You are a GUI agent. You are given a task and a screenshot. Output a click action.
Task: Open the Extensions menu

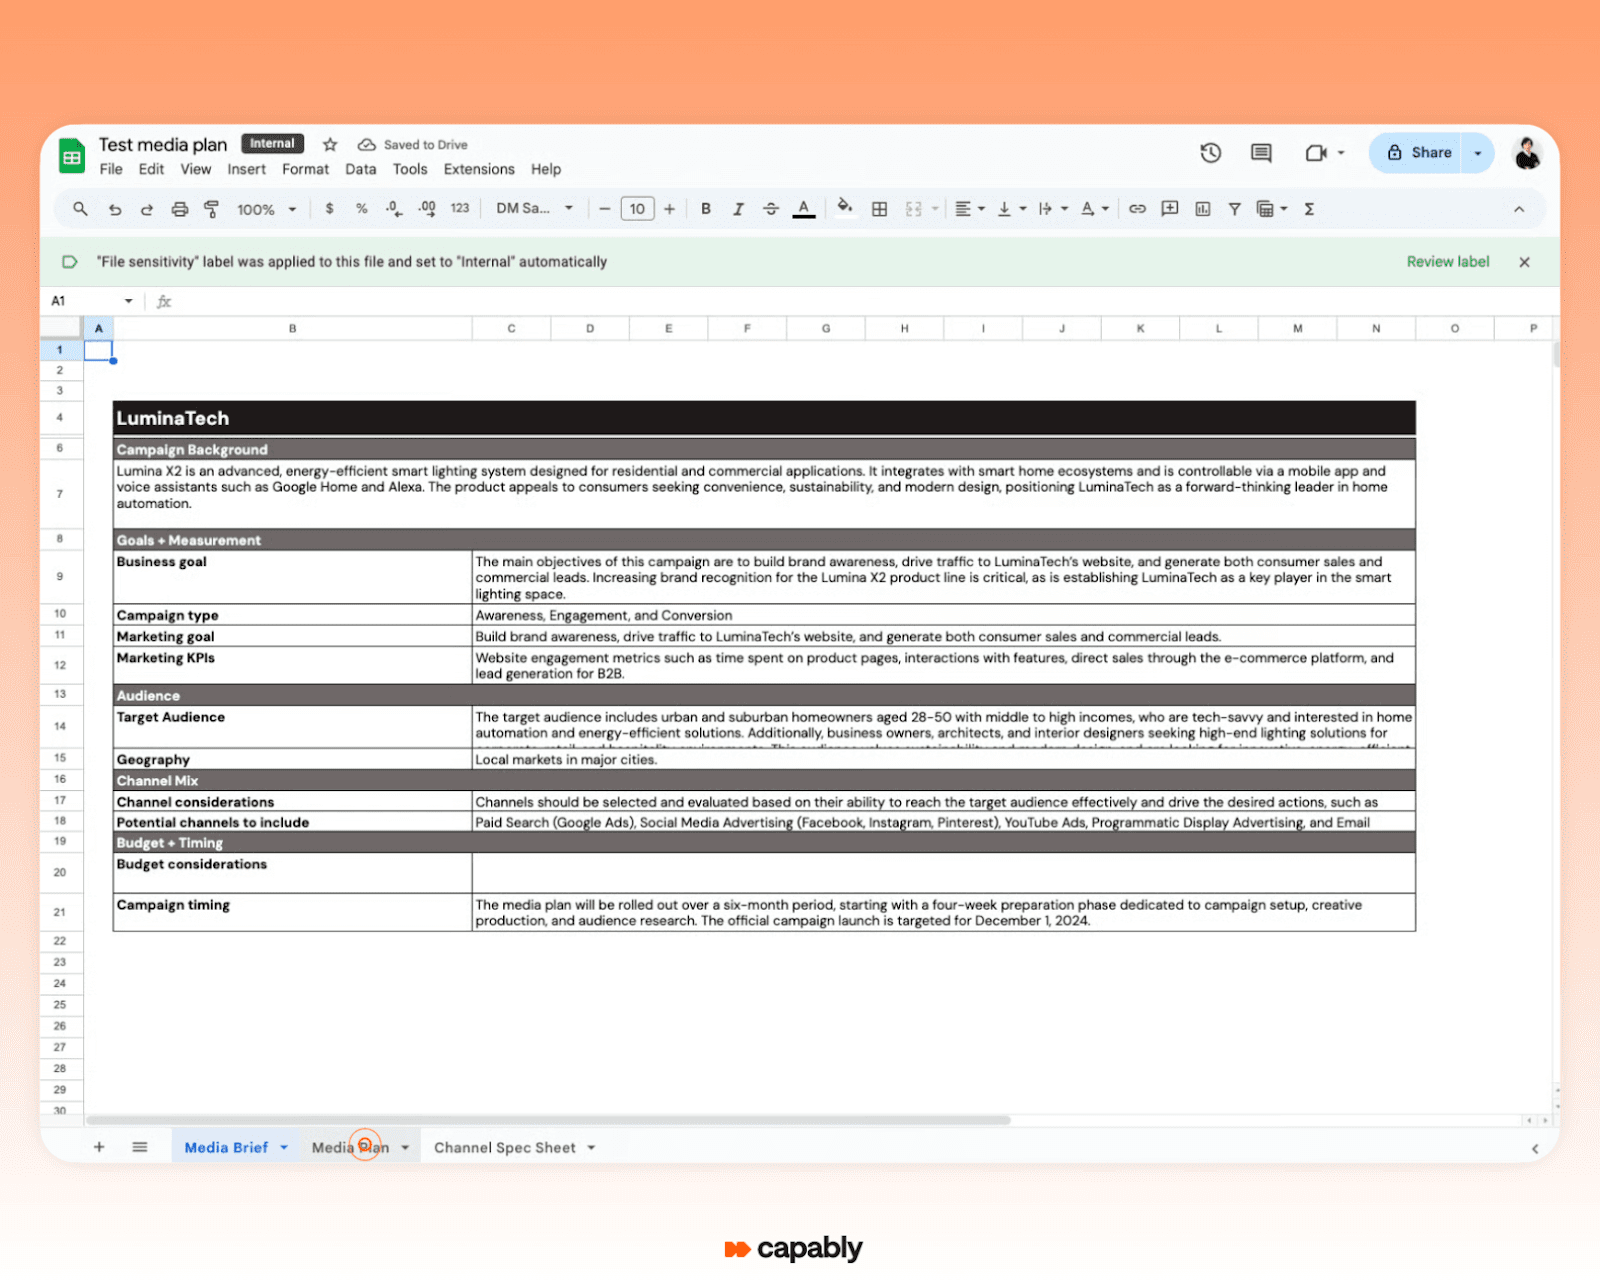[x=479, y=169]
